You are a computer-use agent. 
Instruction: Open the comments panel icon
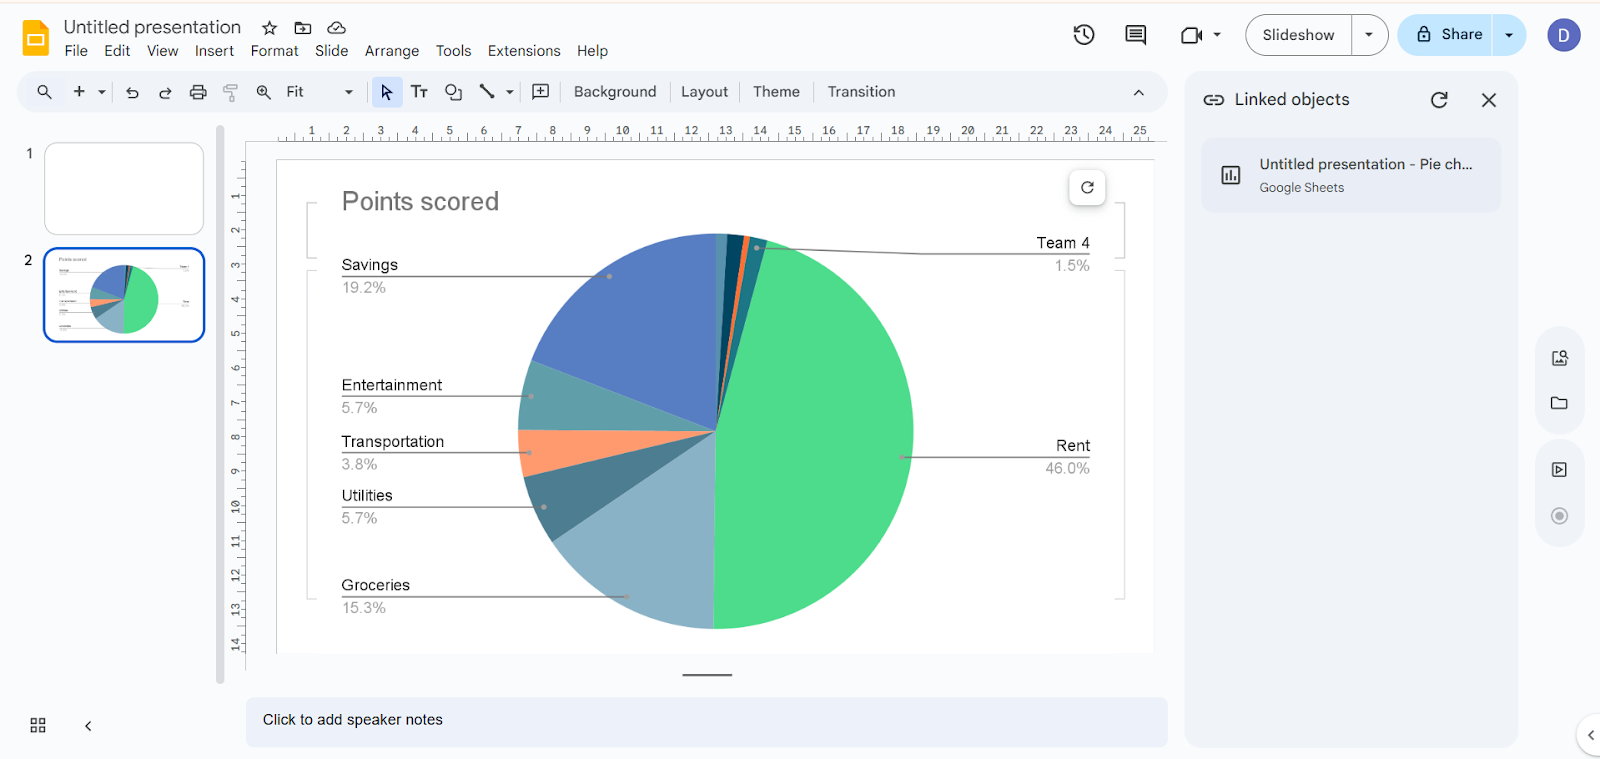point(1136,35)
